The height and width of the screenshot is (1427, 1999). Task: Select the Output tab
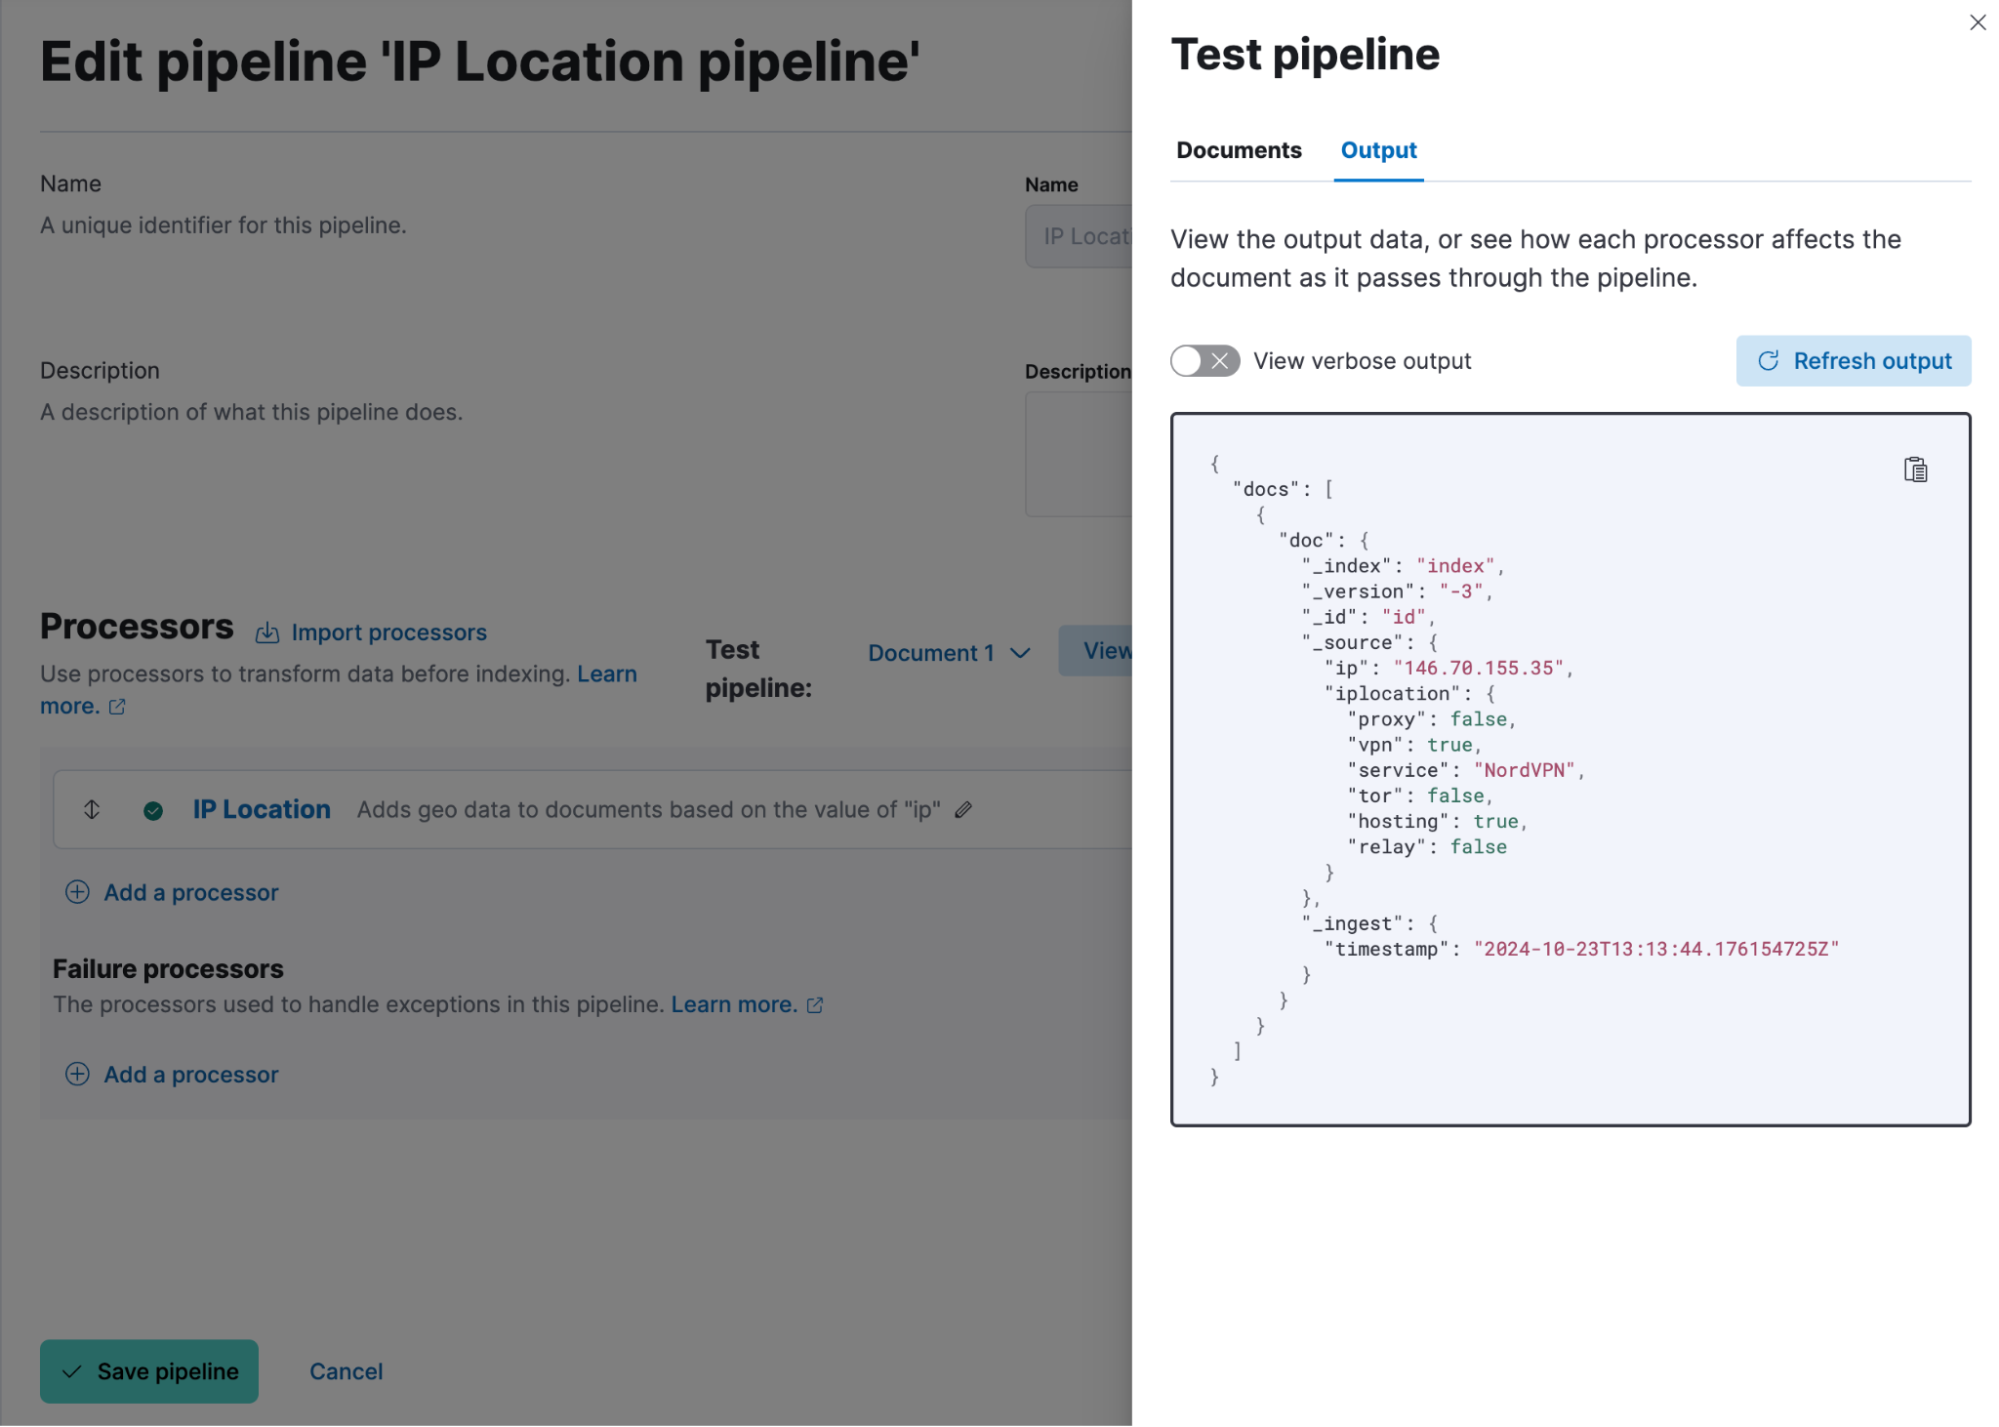1378,150
